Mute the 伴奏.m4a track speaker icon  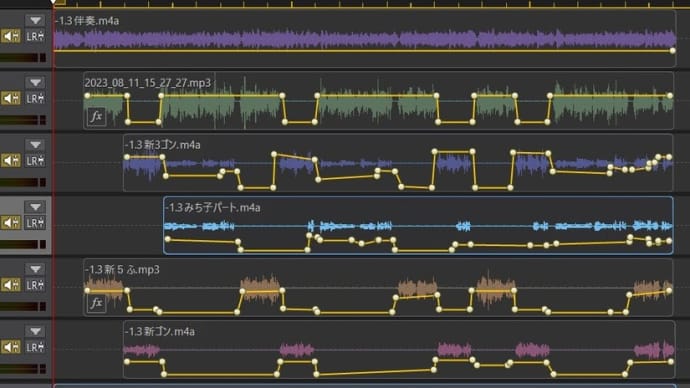(11, 36)
